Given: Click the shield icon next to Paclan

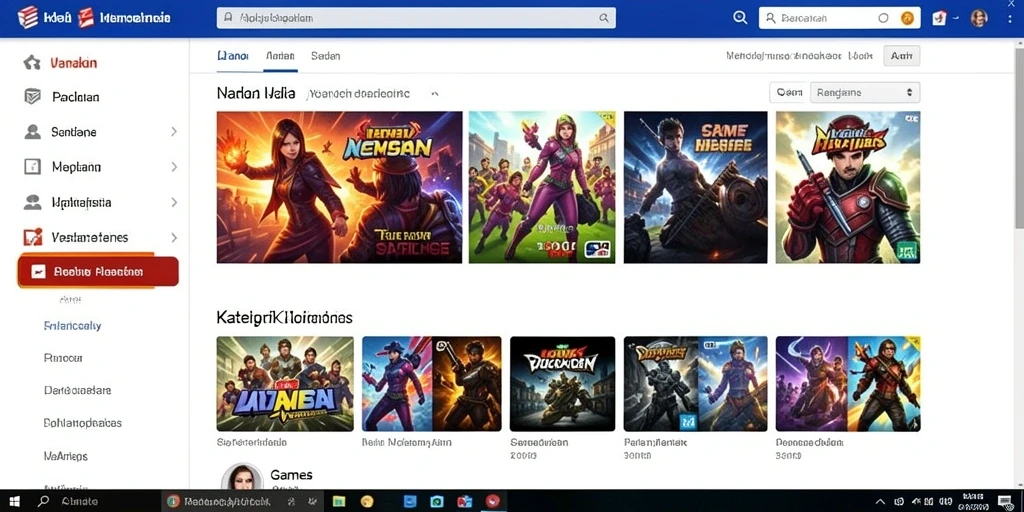Looking at the screenshot, I should (32, 97).
